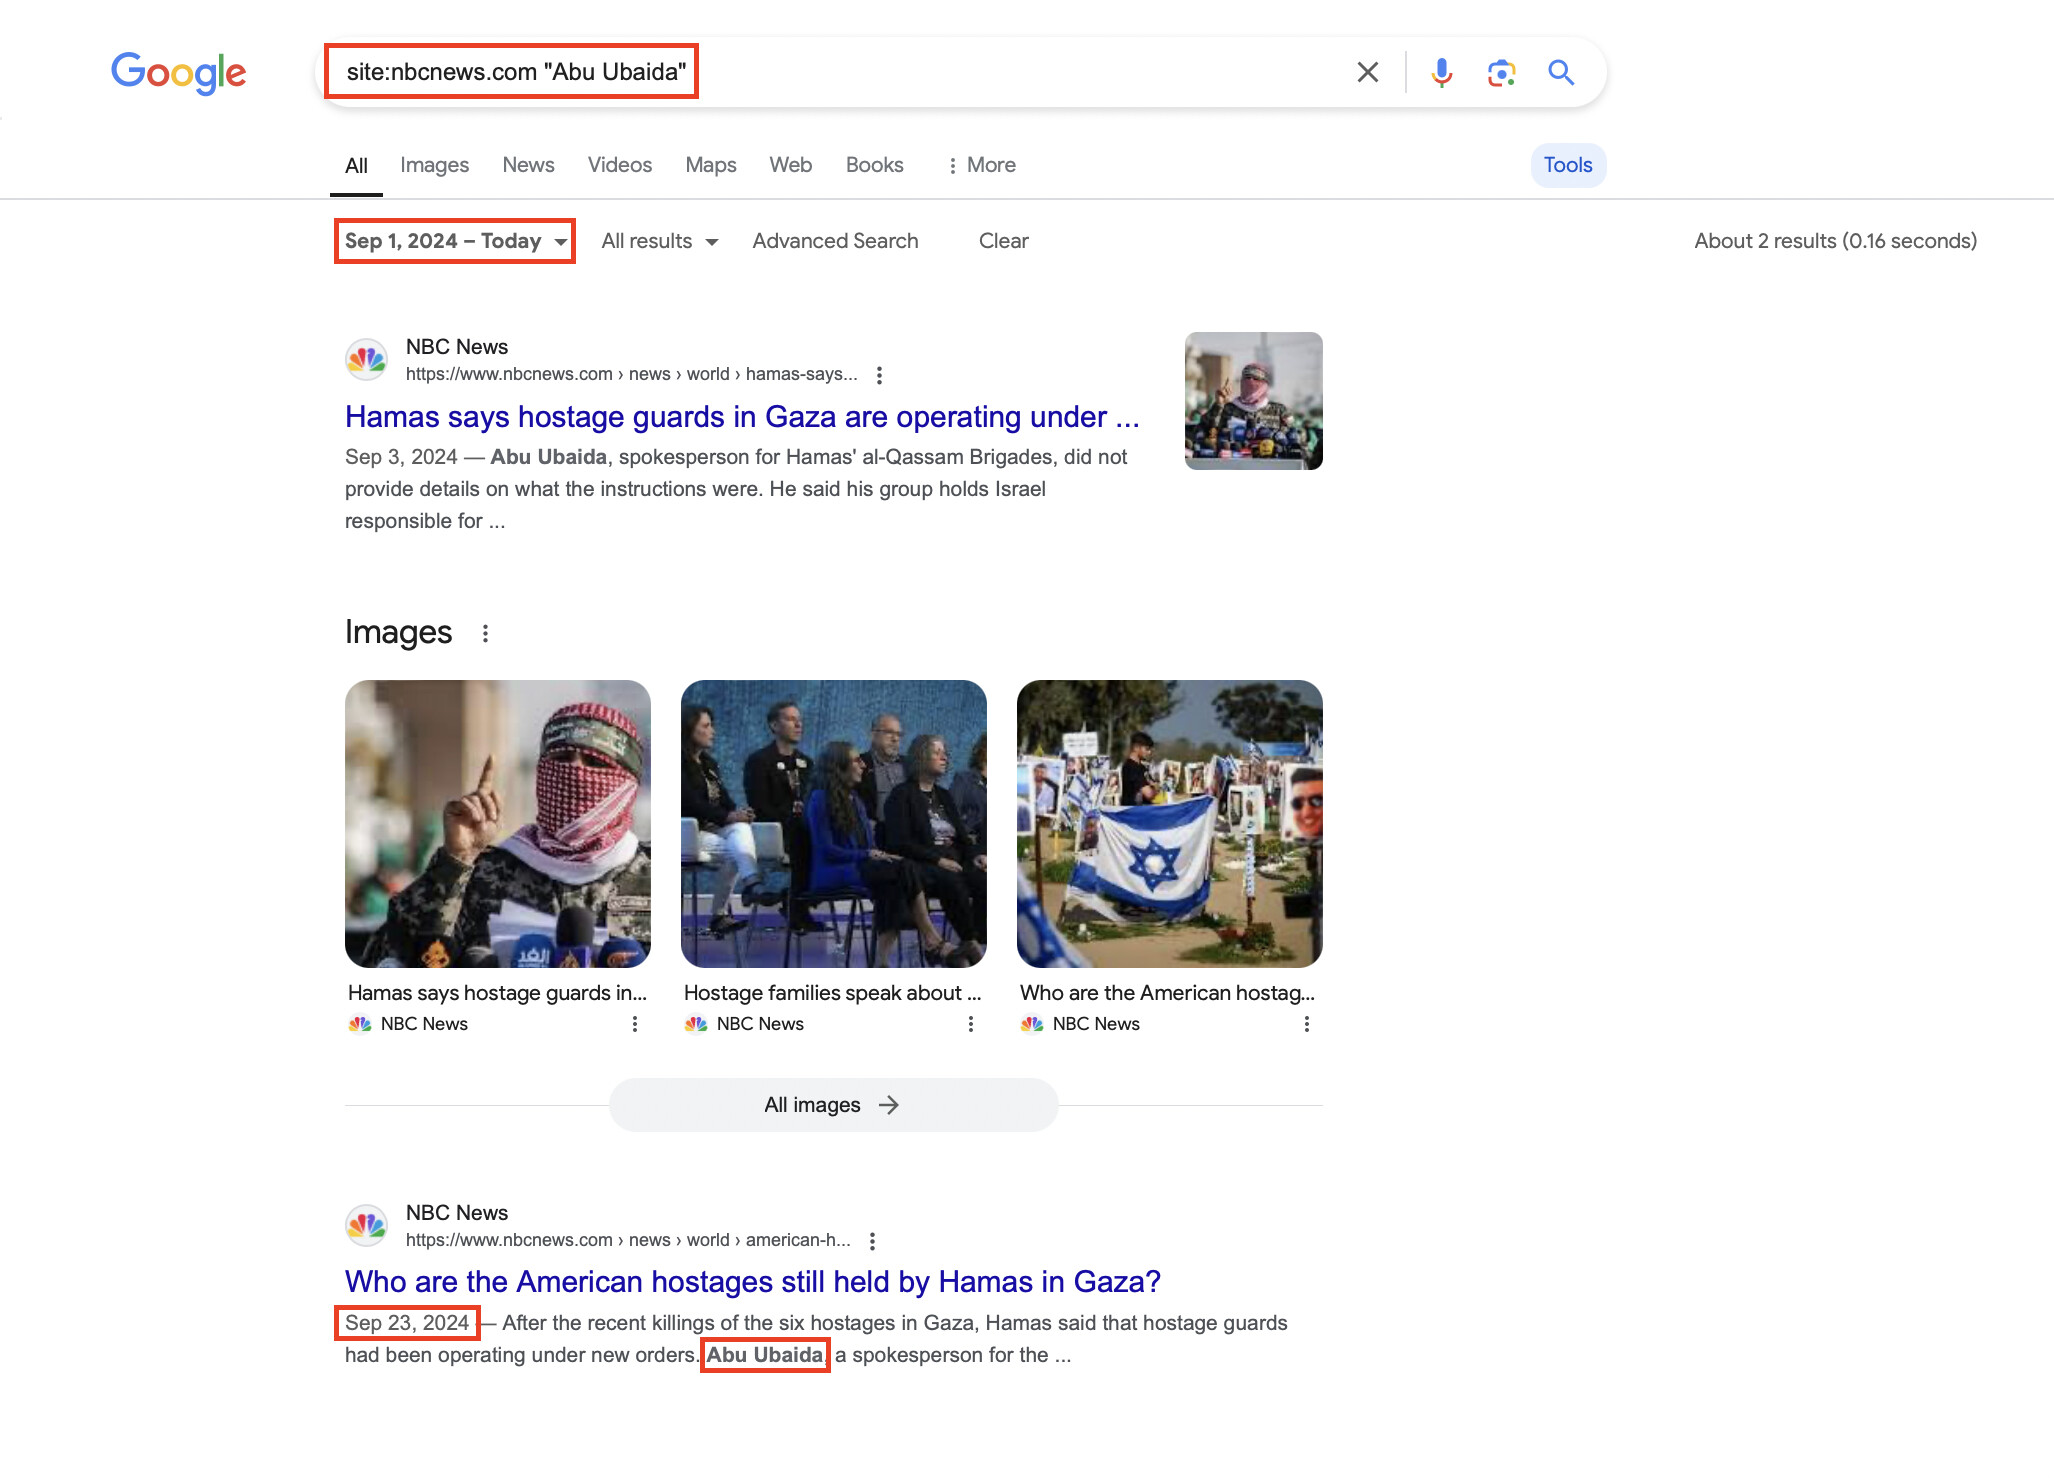Expand the Sep 1, 2024 – Today dropdown

pos(455,241)
